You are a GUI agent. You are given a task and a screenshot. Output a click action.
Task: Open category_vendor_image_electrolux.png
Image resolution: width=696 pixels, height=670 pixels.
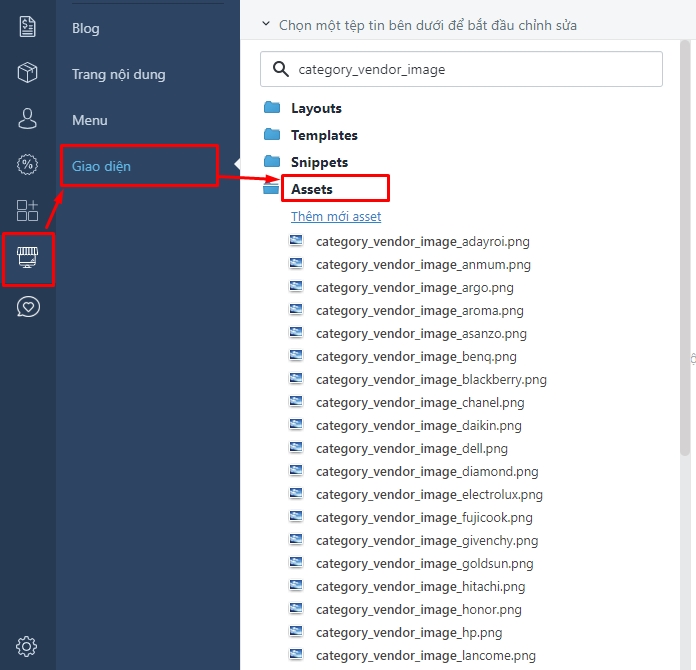[429, 495]
